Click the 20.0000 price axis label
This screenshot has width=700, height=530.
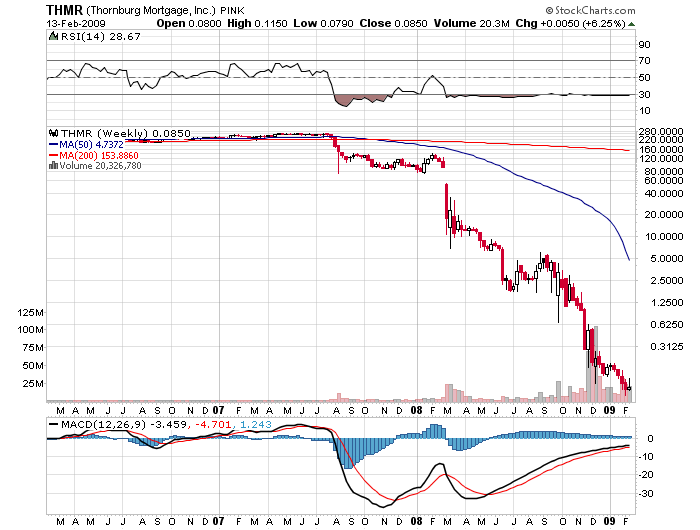664,215
